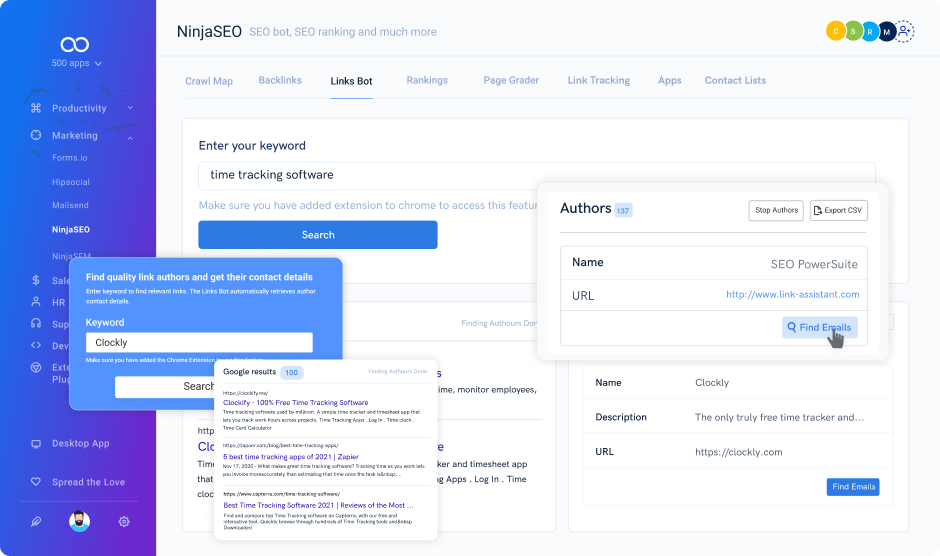940x556 pixels.
Task: Click the infinity logo in sidebar
Action: 75,45
